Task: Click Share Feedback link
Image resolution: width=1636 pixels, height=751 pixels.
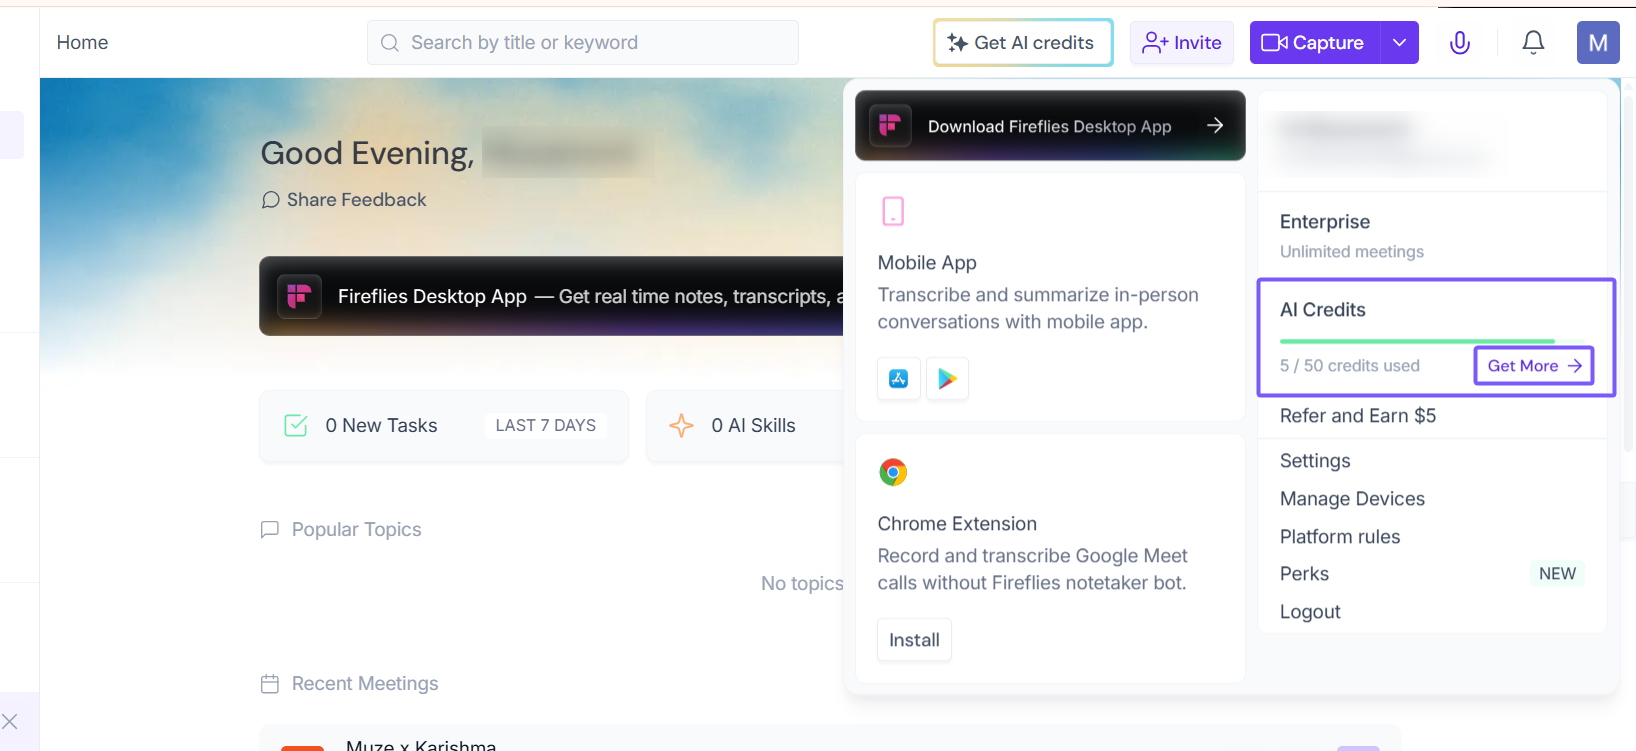Action: point(344,200)
